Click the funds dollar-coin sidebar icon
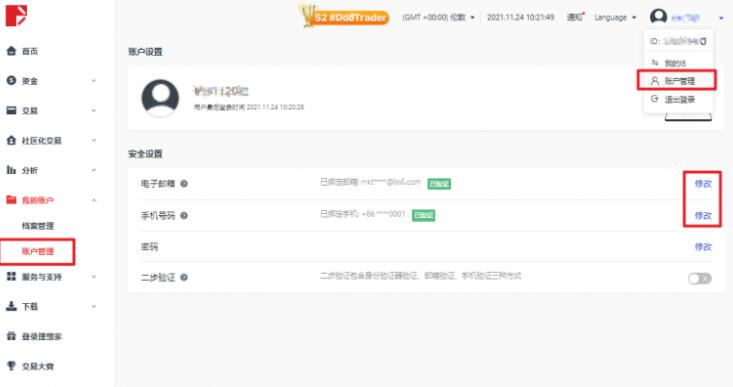This screenshot has height=387, width=733. 11,81
